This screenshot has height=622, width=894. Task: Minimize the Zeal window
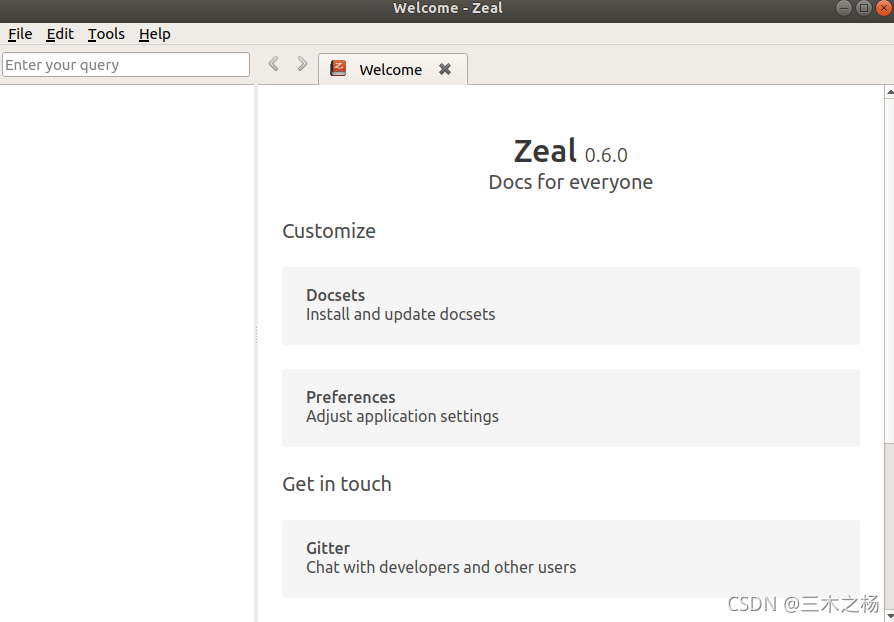point(844,8)
